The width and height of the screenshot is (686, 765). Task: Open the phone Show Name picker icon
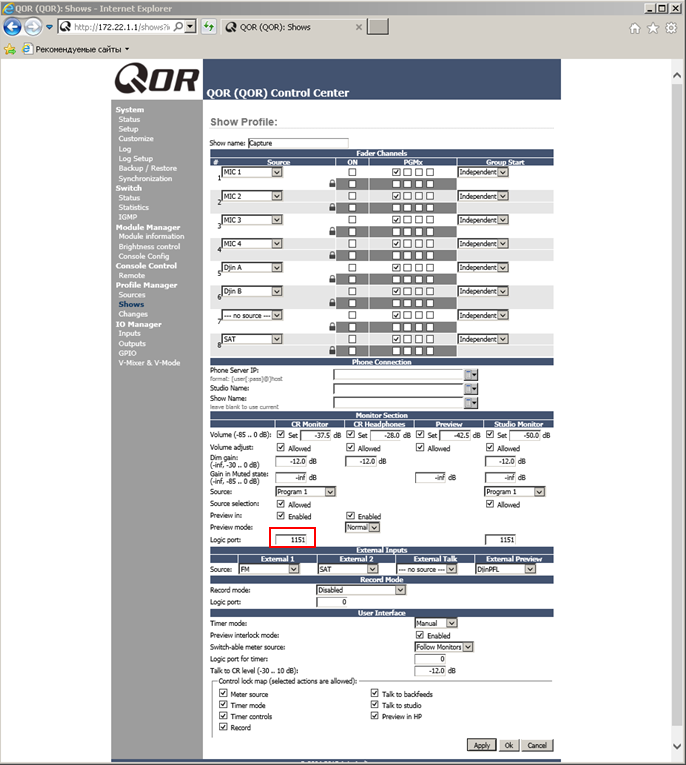[471, 403]
